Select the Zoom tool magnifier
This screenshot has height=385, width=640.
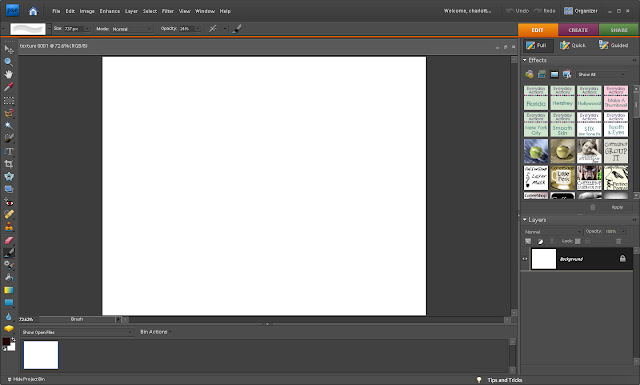click(x=9, y=62)
